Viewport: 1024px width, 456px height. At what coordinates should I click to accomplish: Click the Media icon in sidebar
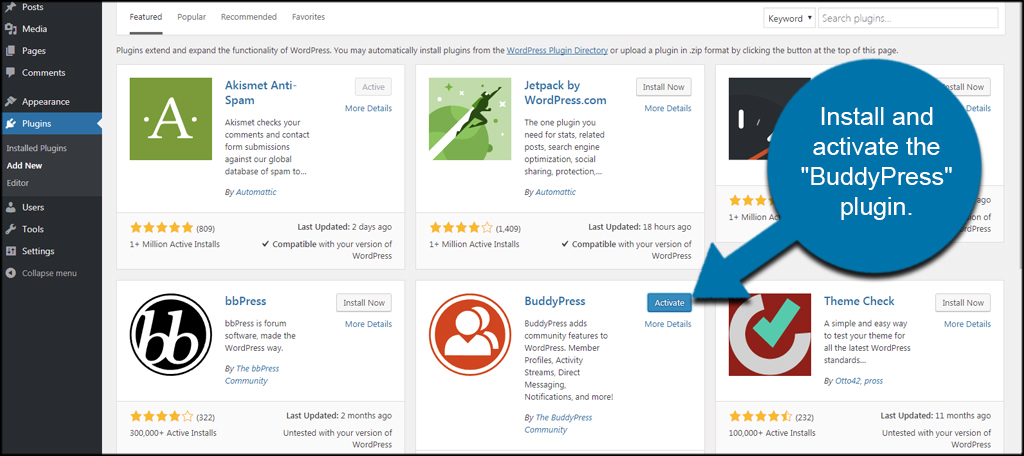click(10, 29)
